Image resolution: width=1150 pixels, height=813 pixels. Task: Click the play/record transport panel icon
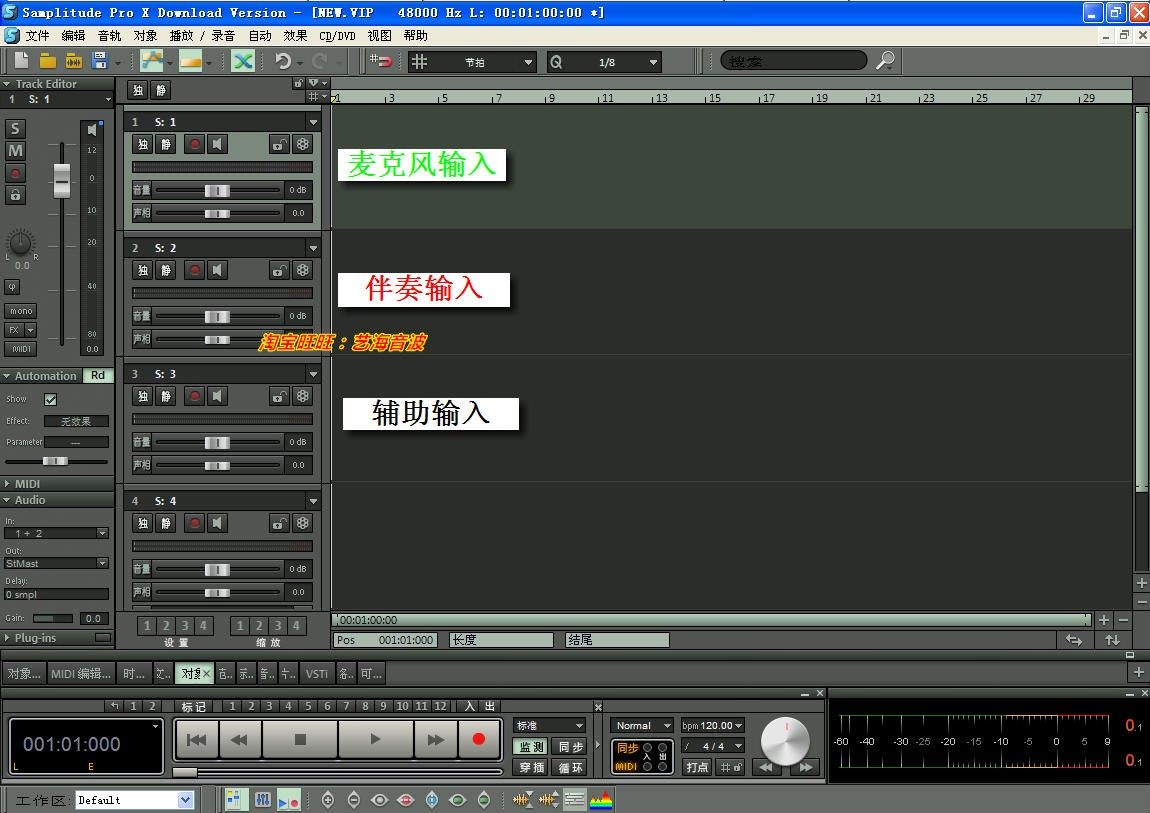tap(288, 800)
